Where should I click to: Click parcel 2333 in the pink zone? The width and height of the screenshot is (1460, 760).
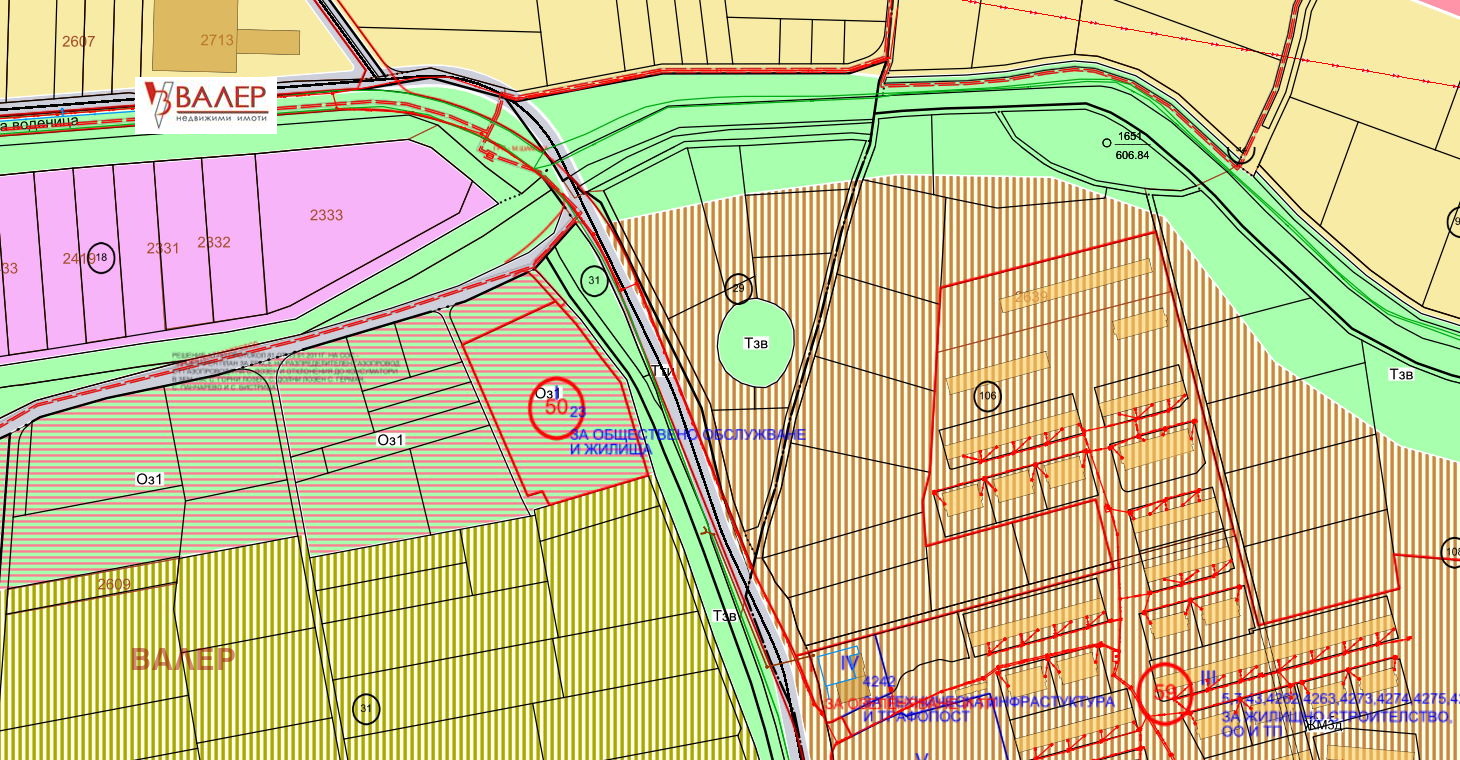pyautogui.click(x=326, y=215)
